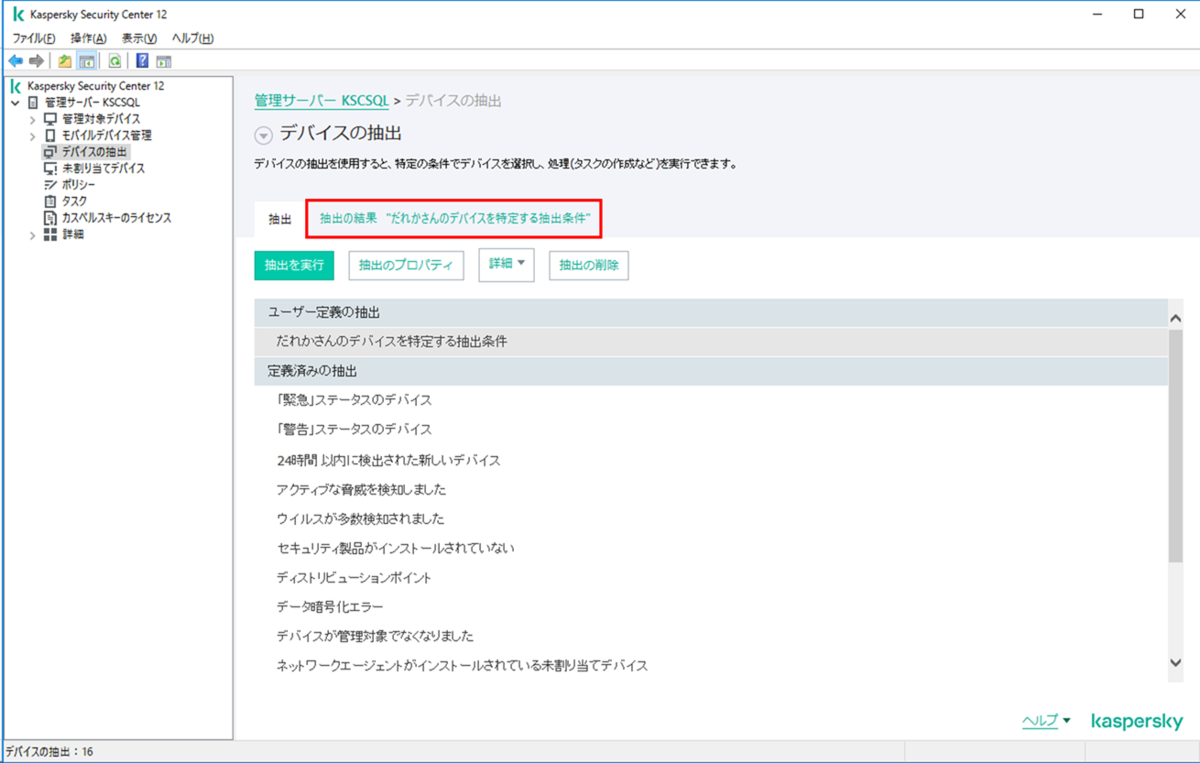
Task: Expand the 詳細 tree node
Action: click(x=32, y=235)
